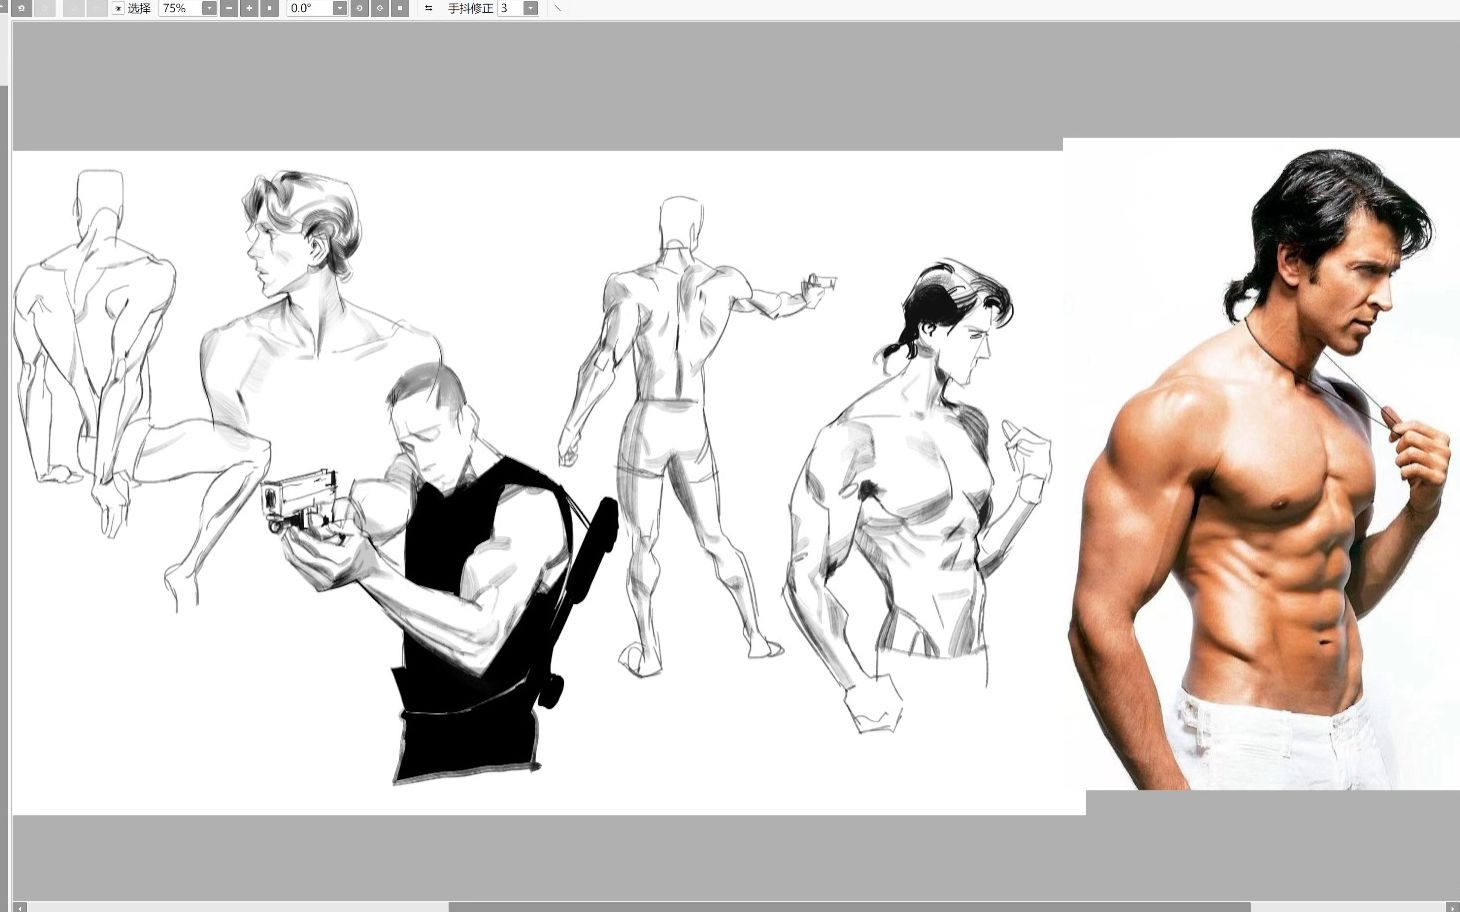This screenshot has width=1460, height=912.
Task: Zoom out with the minus button
Action: (x=229, y=8)
